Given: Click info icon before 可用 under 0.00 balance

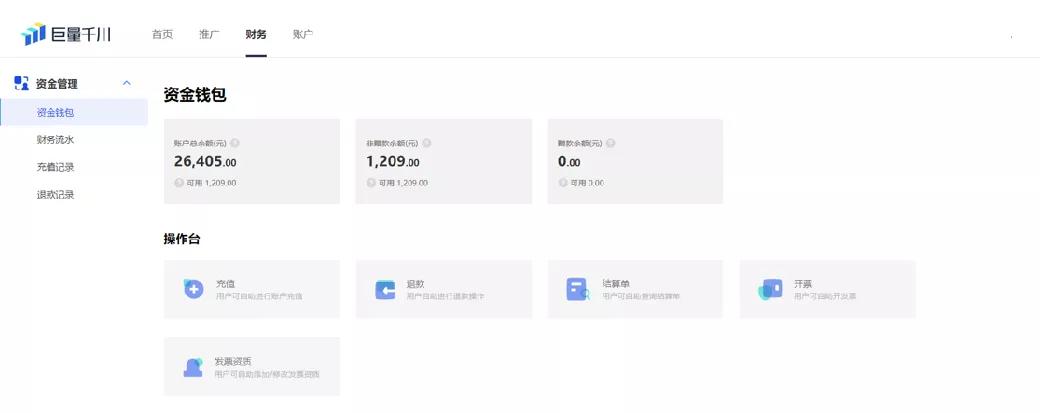Looking at the screenshot, I should [x=563, y=183].
